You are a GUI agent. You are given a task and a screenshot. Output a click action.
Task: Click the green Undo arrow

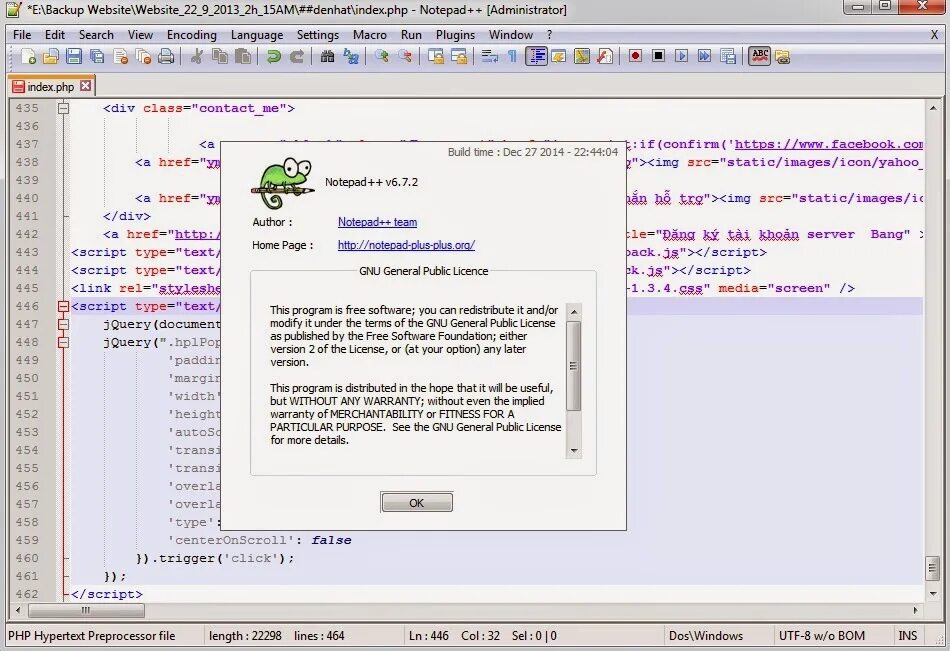pos(273,57)
